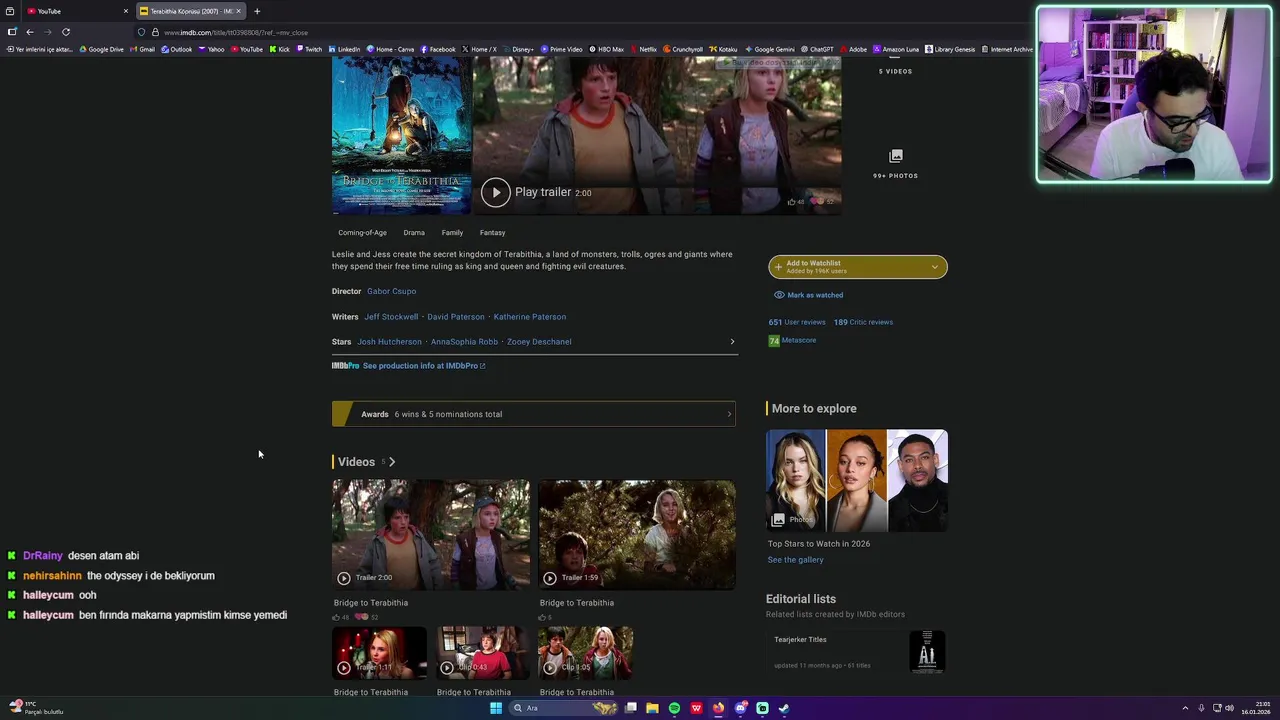Click the See the gallery link
Screen dimensions: 1280x720
pyautogui.click(x=795, y=560)
